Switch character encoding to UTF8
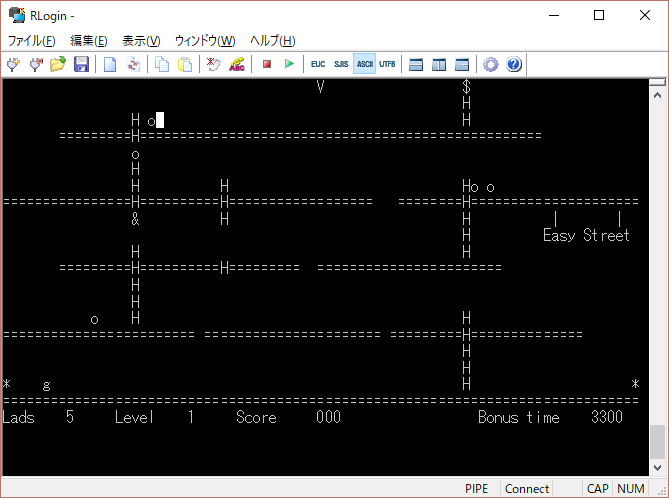The height and width of the screenshot is (498, 669). pos(387,64)
